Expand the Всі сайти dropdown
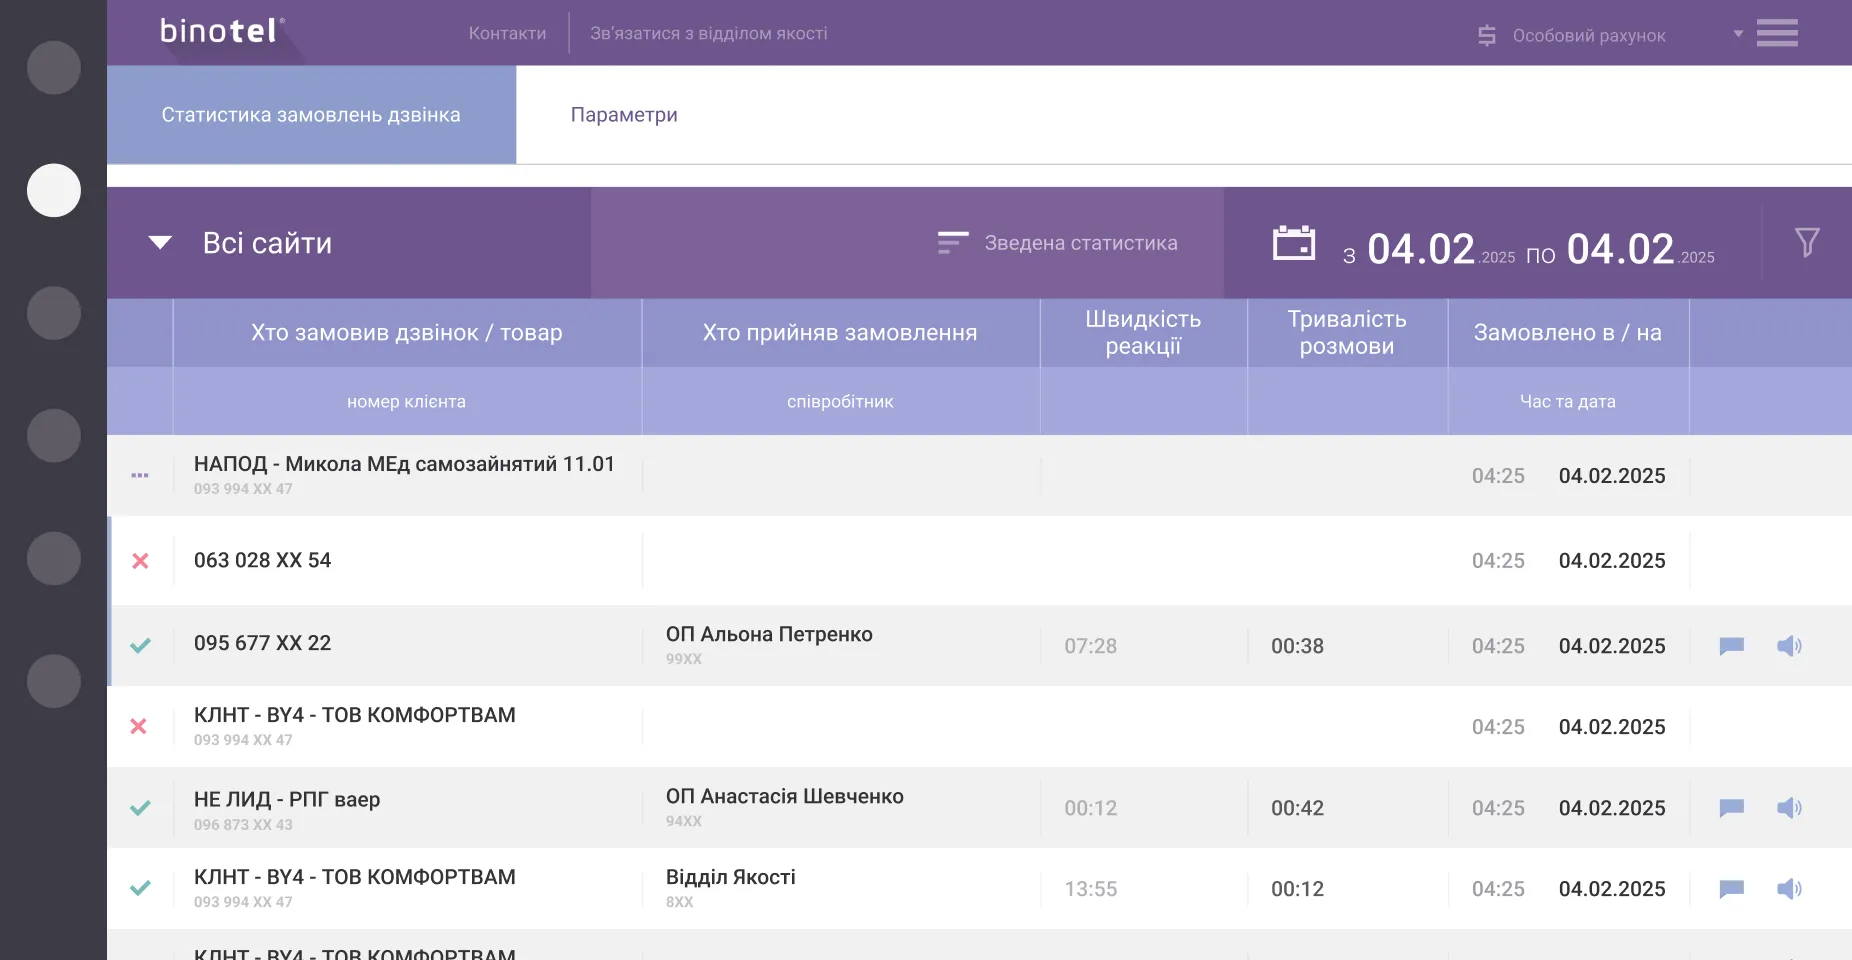This screenshot has height=960, width=1852. [160, 243]
